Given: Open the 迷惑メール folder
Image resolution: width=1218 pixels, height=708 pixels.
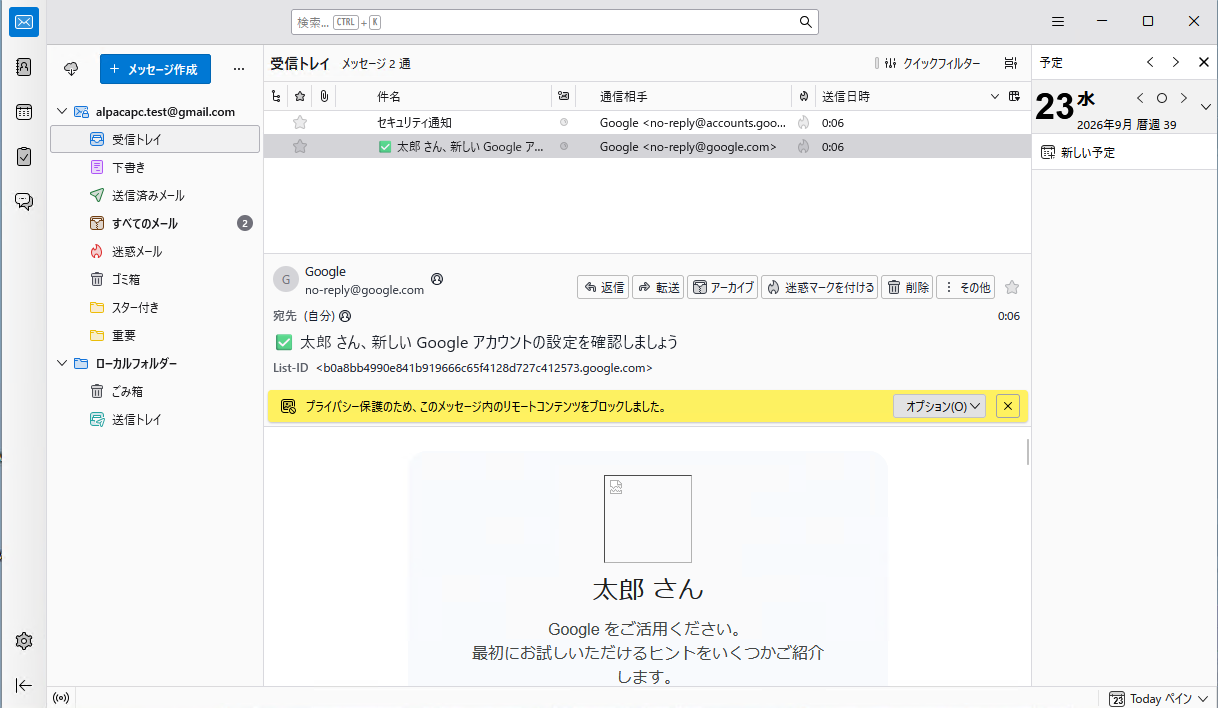Looking at the screenshot, I should tap(155, 251).
